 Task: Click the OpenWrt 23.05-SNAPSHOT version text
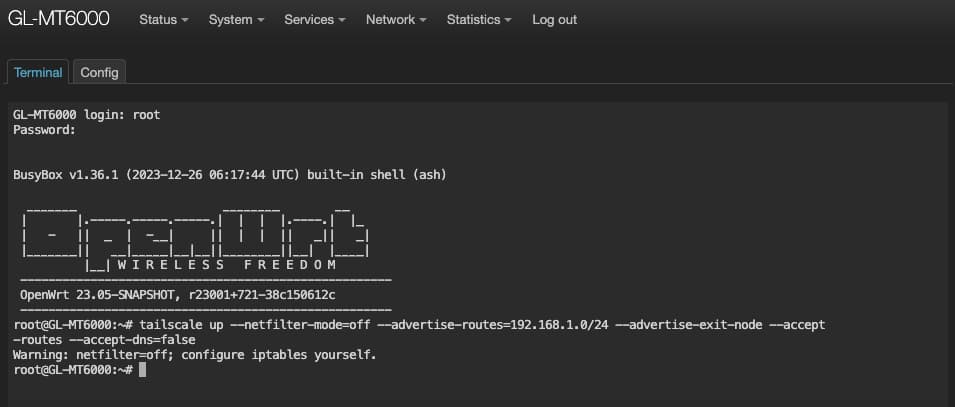tap(177, 295)
